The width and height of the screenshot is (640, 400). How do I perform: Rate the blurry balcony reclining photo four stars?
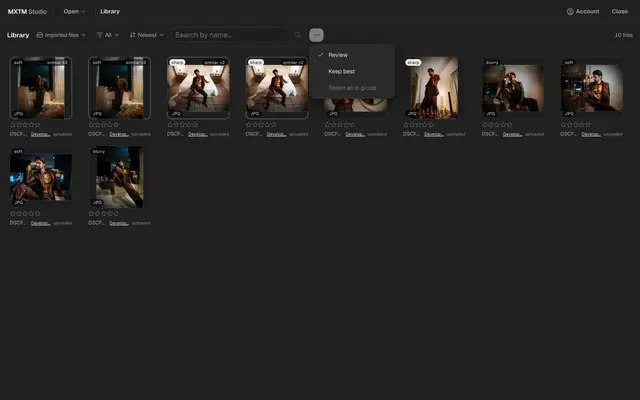pos(110,213)
